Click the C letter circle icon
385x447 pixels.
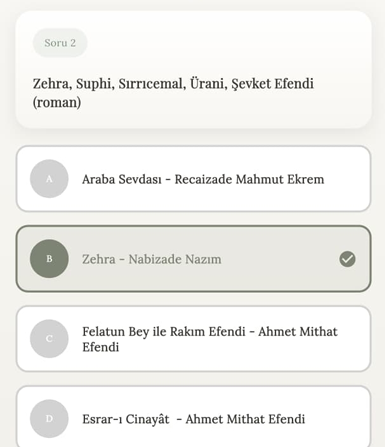click(x=49, y=339)
